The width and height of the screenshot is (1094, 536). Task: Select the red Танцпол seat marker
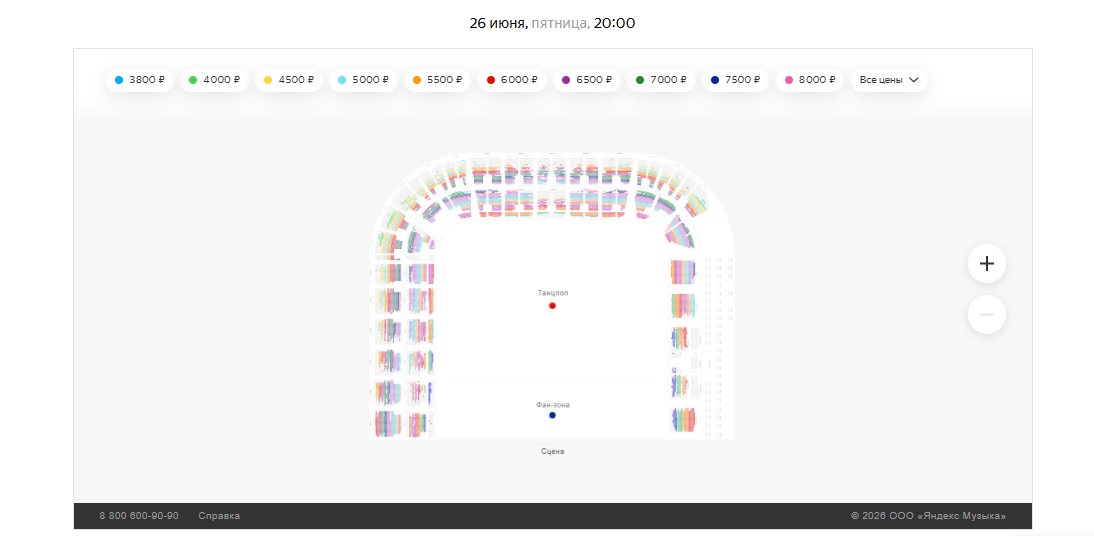[552, 306]
